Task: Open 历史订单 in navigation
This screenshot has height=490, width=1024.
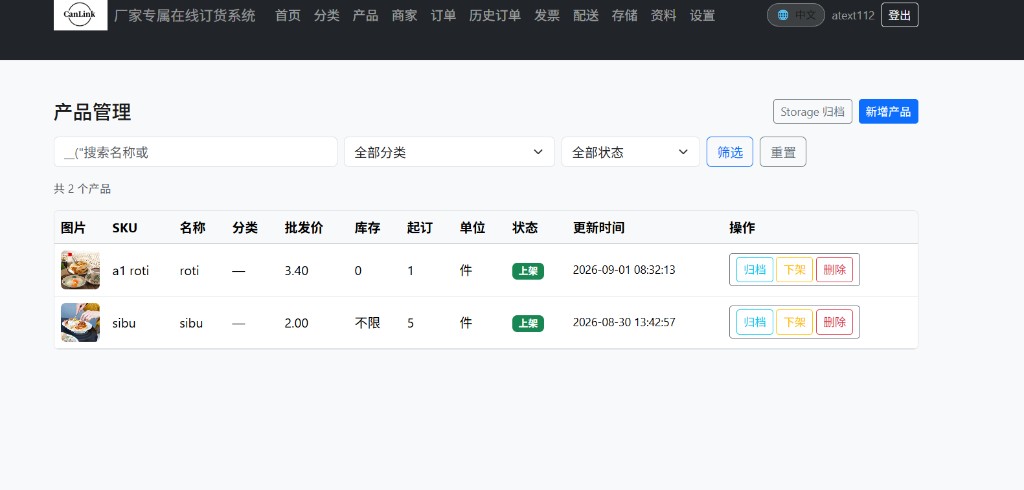Action: tap(494, 16)
